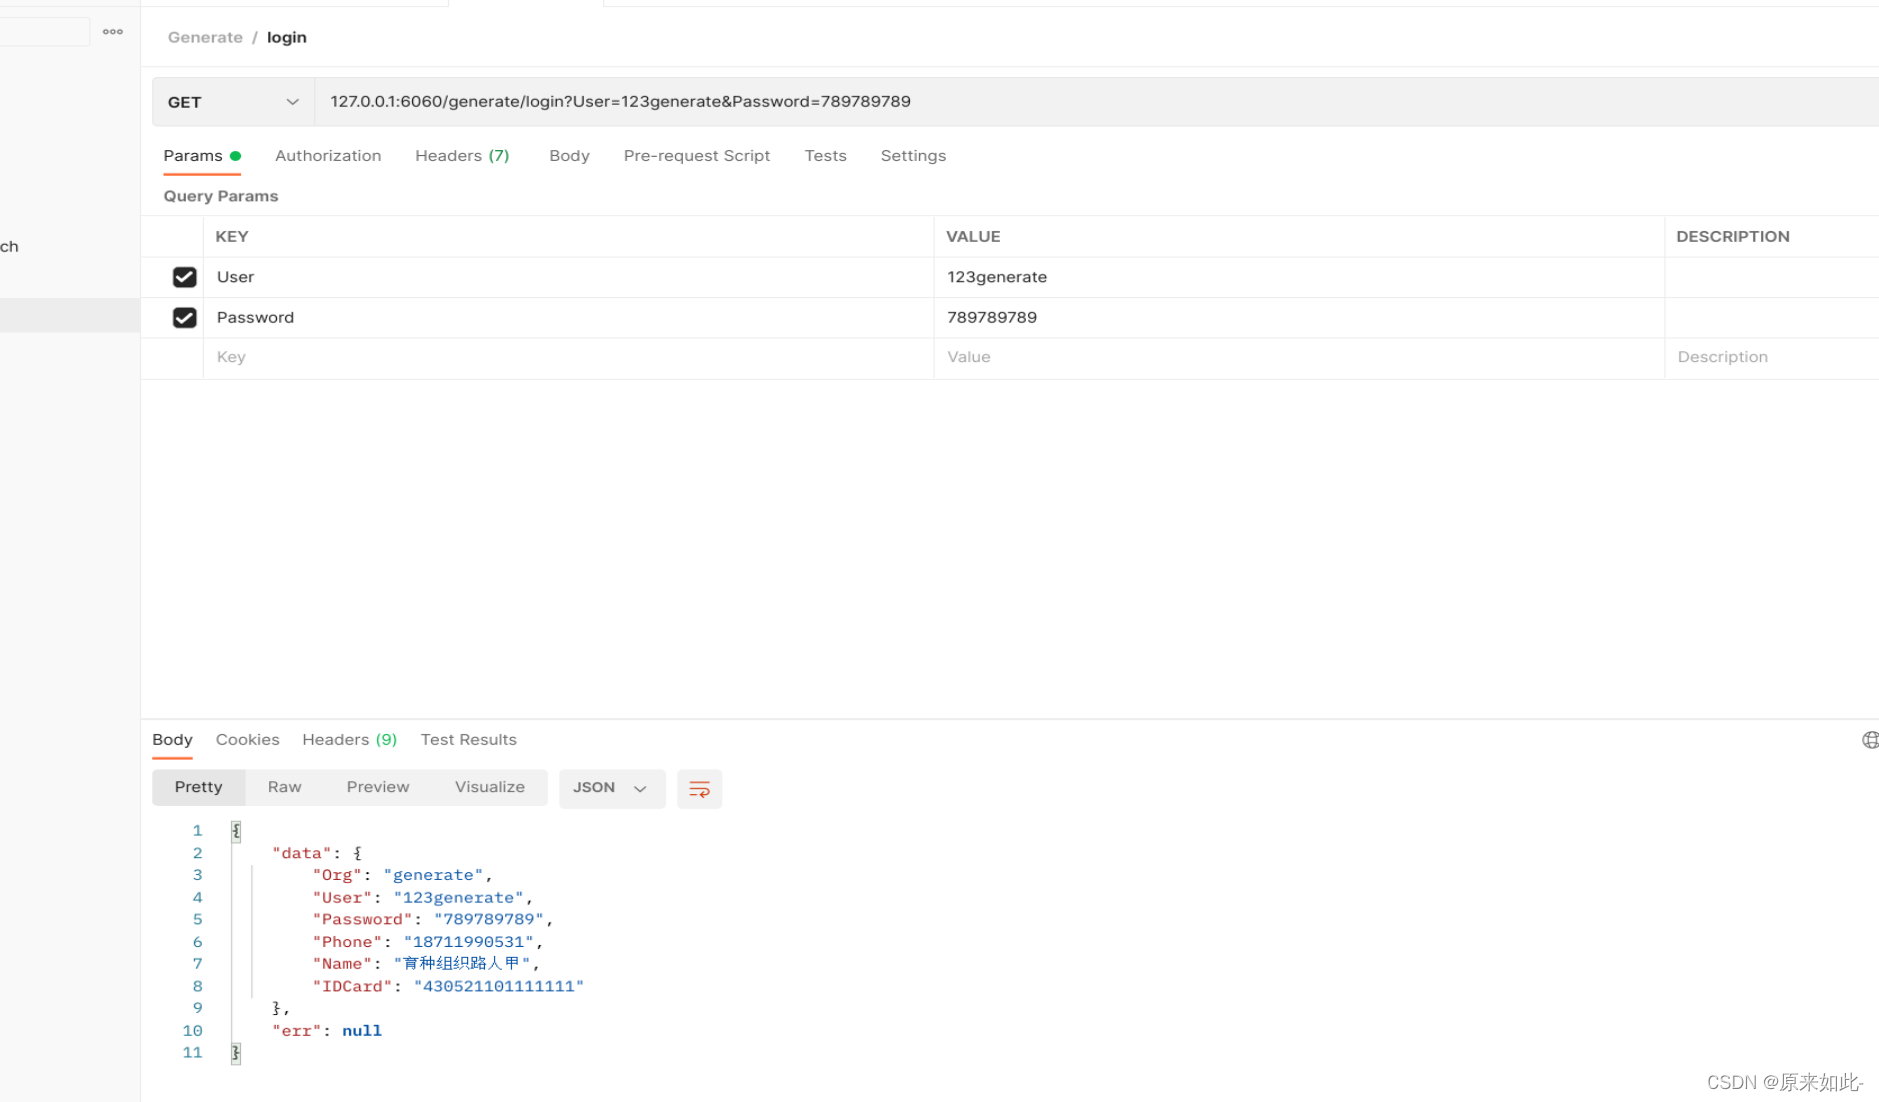Go to the Tests tab

pyautogui.click(x=825, y=156)
